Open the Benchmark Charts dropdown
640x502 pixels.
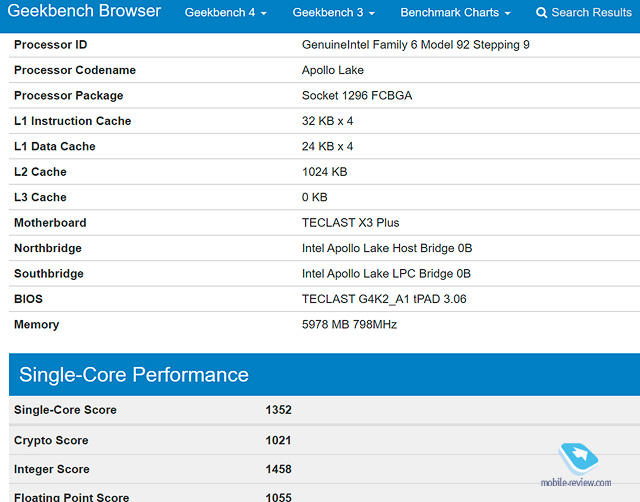tap(455, 13)
